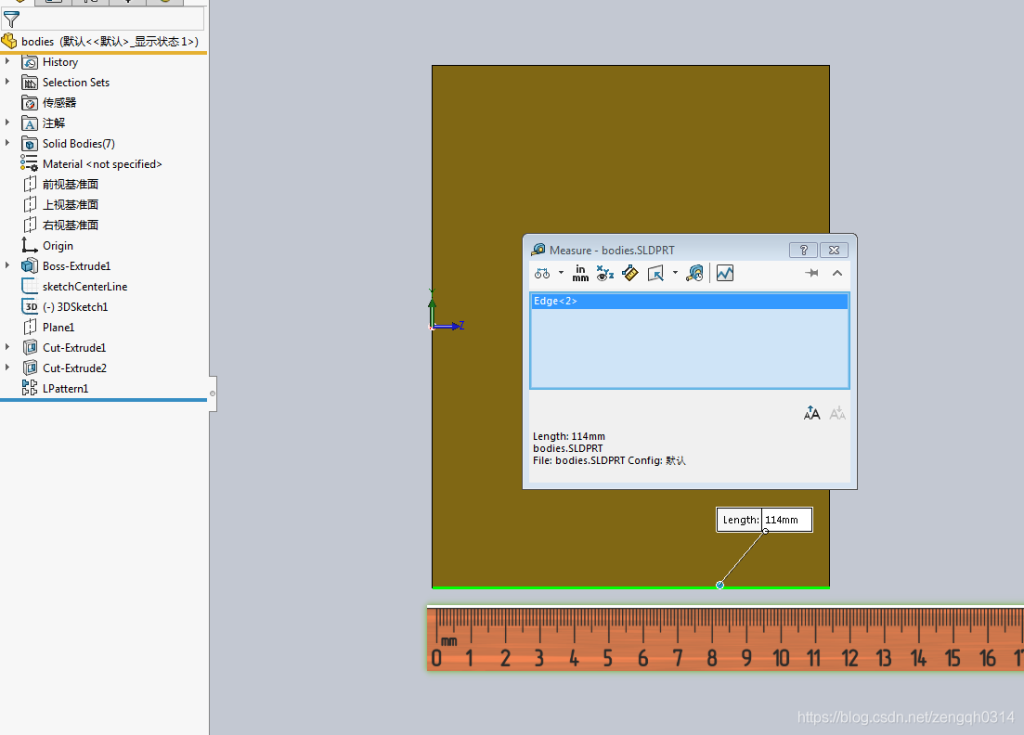Expand the Cut-Extrude1 feature
The image size is (1024, 735).
click(x=7, y=347)
